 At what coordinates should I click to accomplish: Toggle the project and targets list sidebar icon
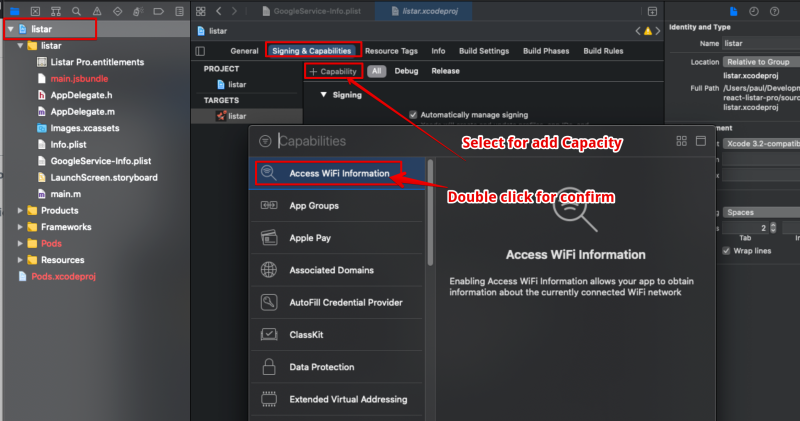200,51
